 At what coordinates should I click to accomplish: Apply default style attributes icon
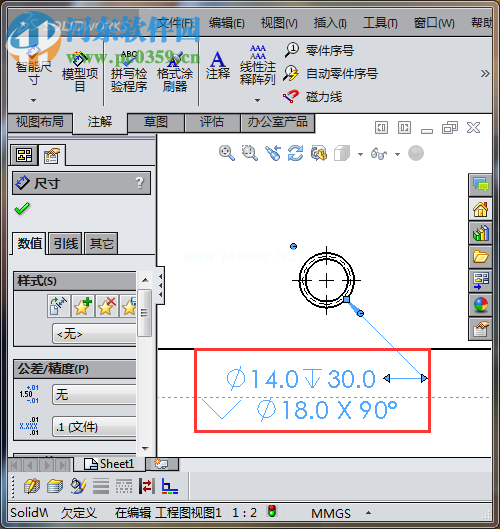coord(59,306)
